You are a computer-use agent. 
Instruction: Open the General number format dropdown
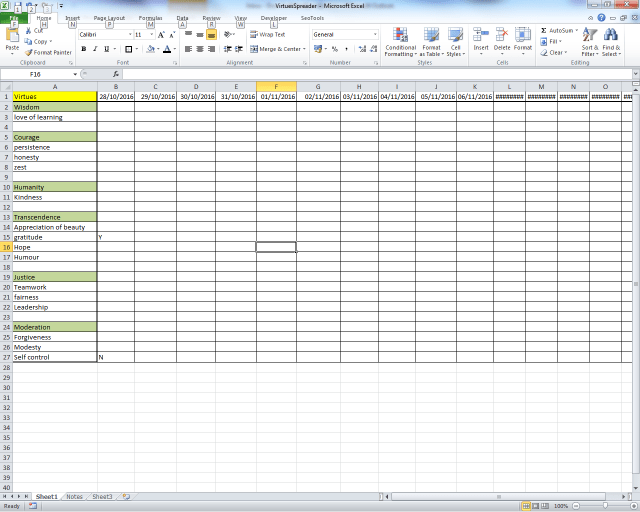point(376,34)
